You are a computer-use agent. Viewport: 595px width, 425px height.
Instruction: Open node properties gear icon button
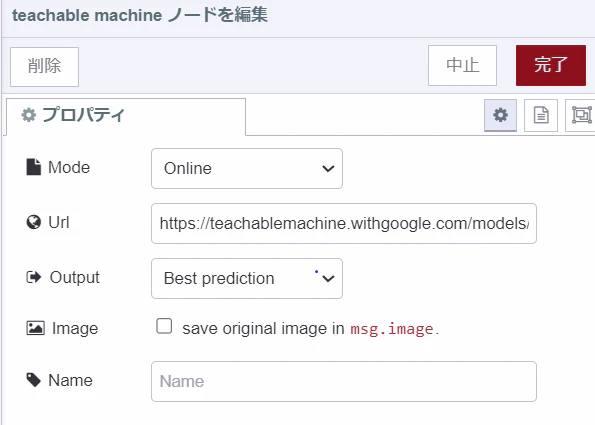coord(500,115)
